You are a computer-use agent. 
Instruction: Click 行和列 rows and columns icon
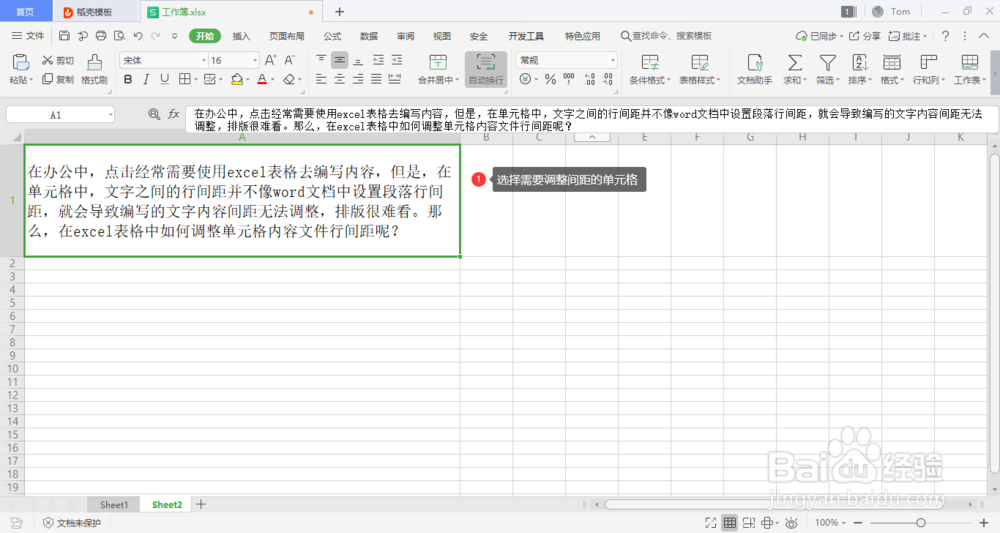click(929, 62)
